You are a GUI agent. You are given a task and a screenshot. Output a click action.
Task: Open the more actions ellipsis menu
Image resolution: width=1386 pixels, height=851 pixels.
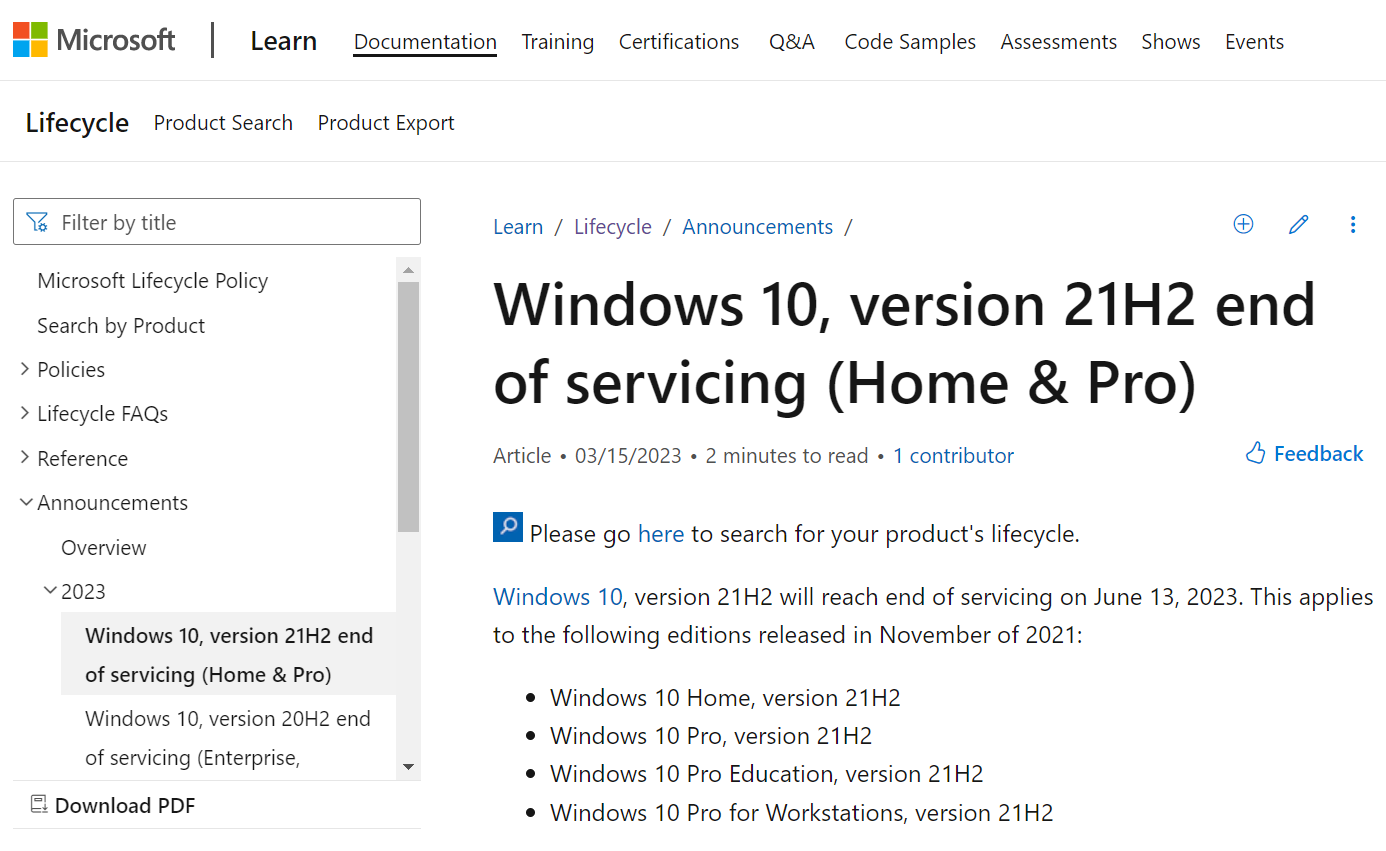(x=1353, y=224)
